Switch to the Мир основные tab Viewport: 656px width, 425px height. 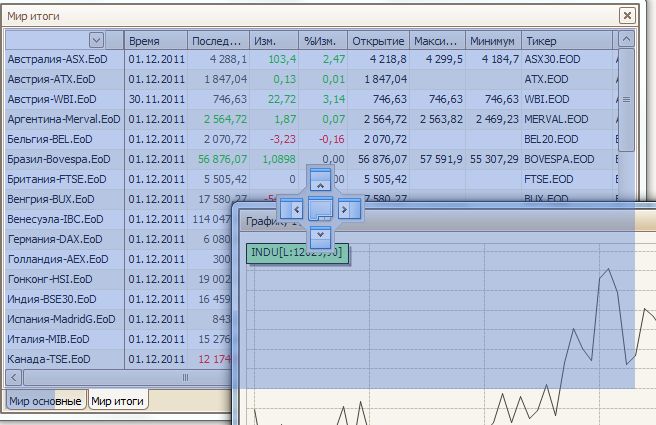pyautogui.click(x=45, y=401)
